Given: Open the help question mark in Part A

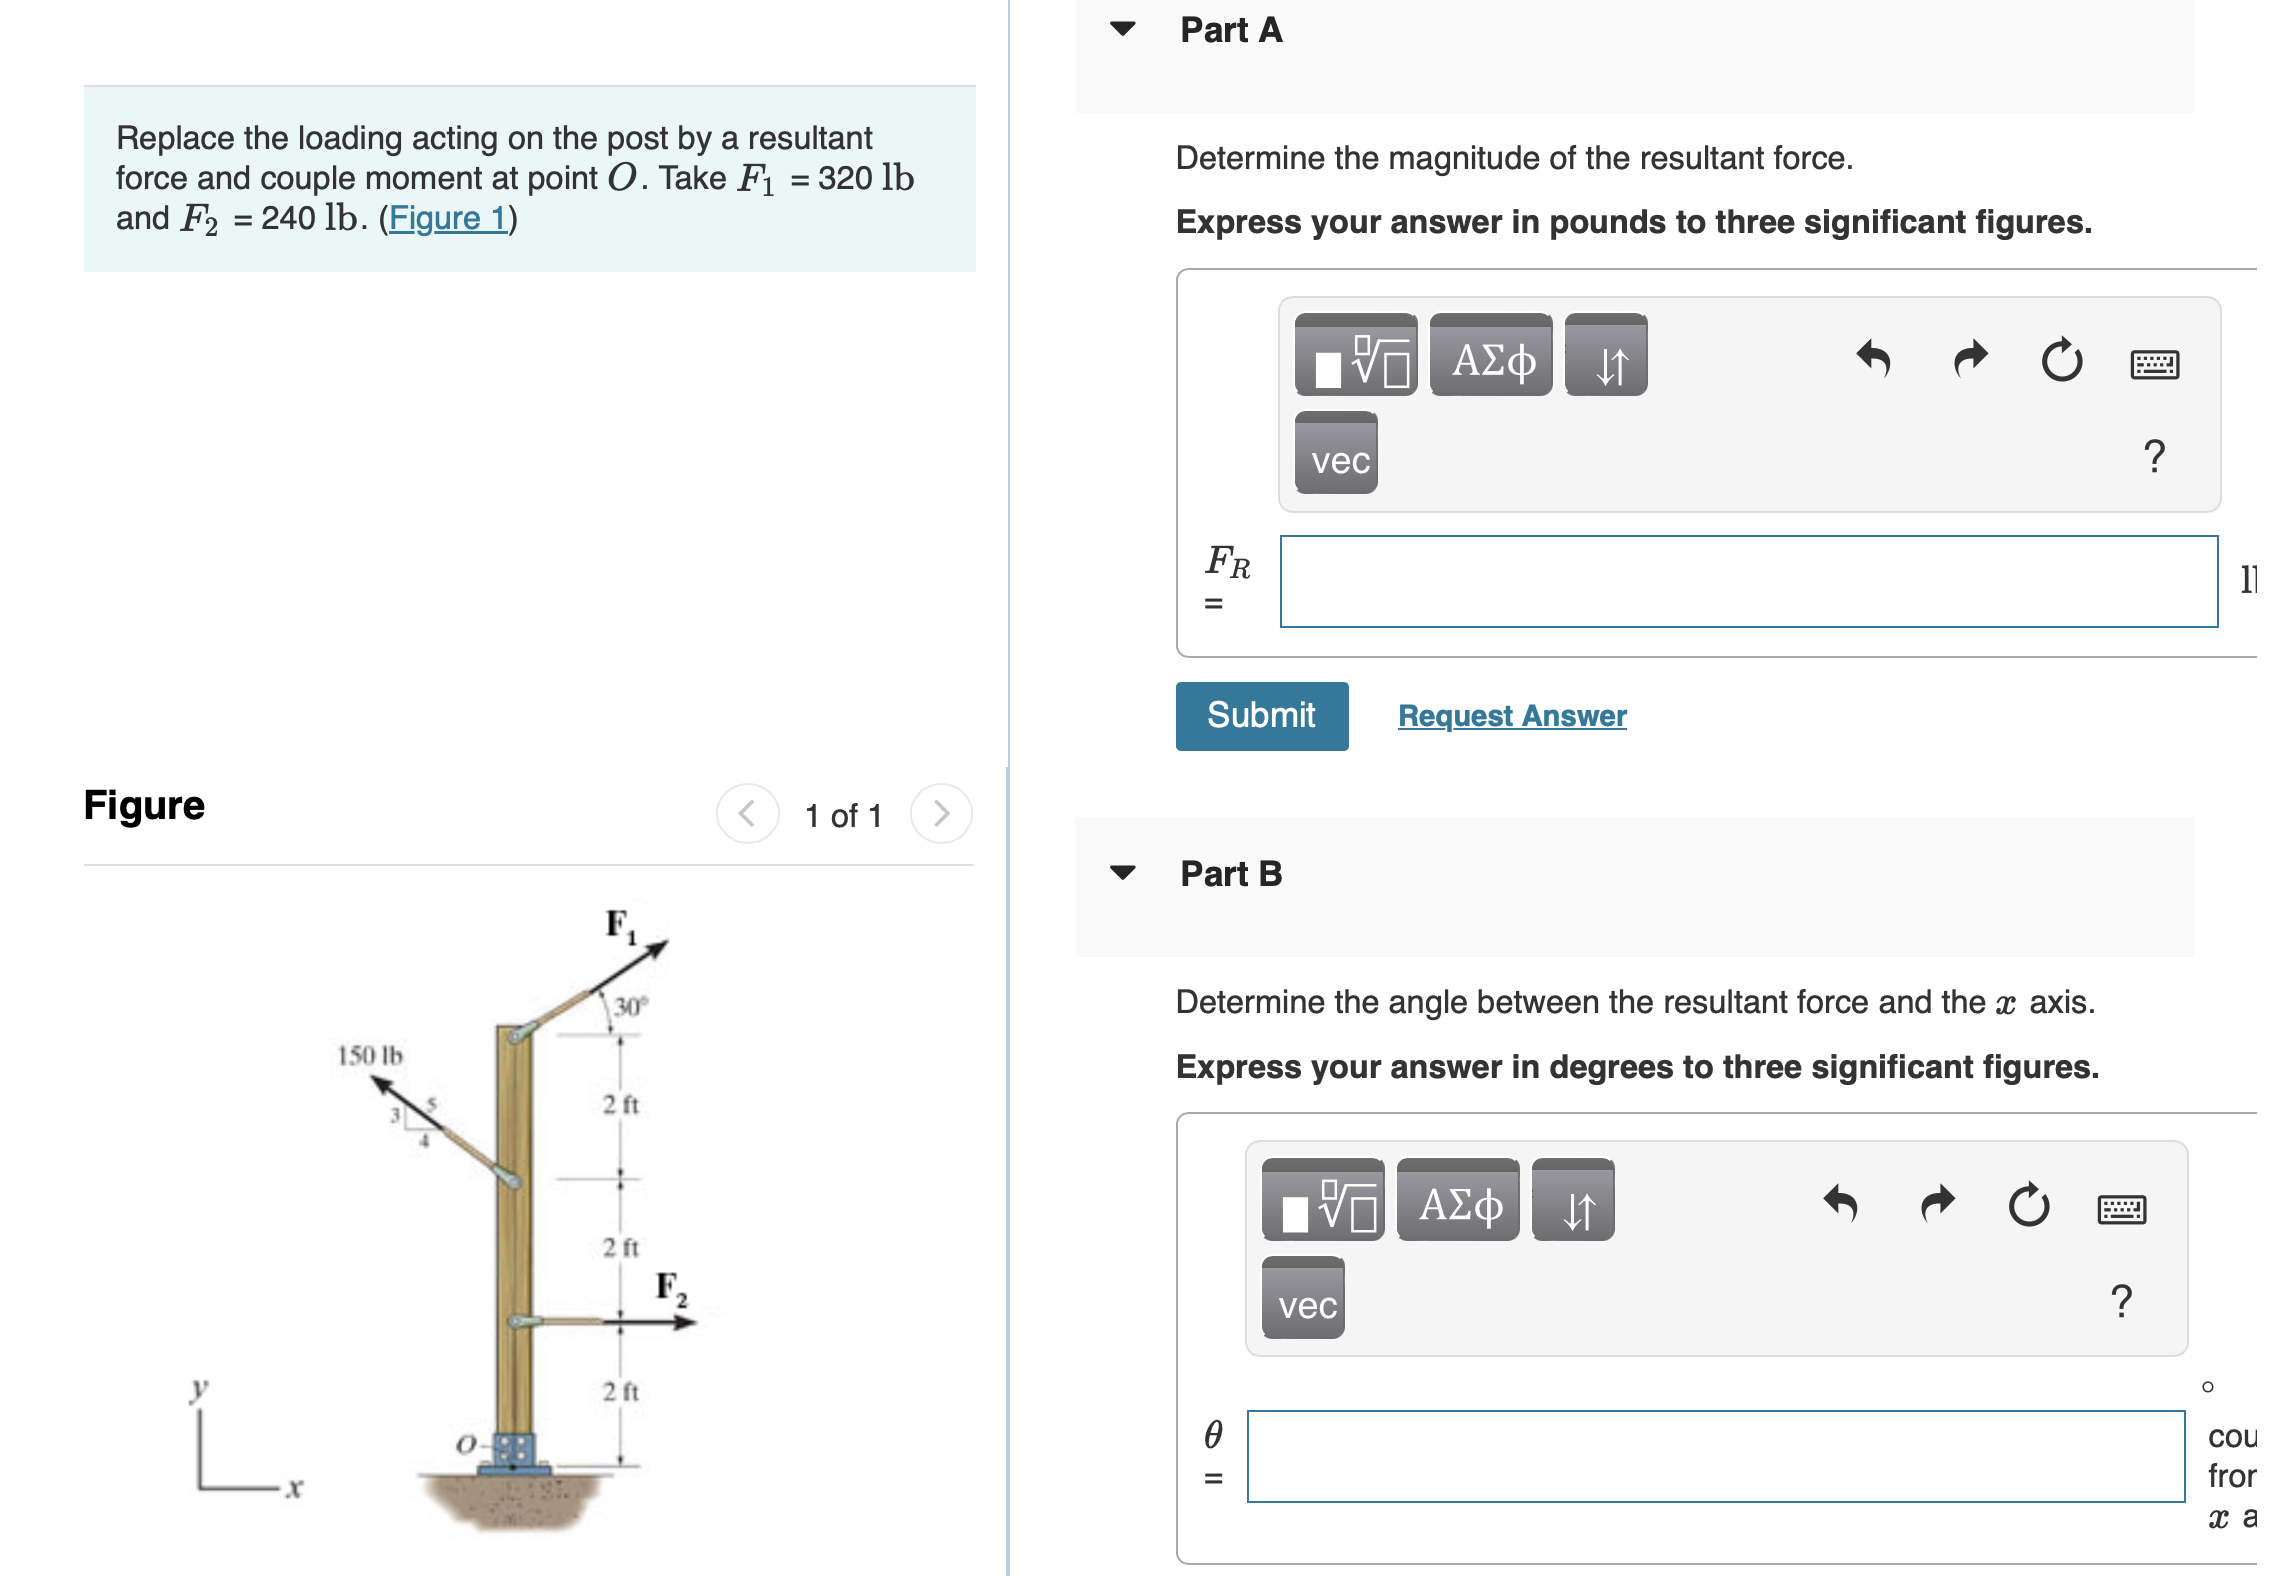Looking at the screenshot, I should click(x=2154, y=456).
